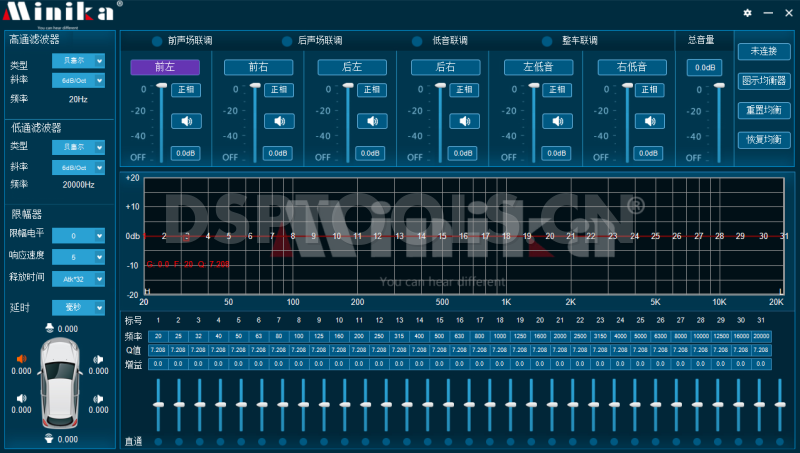
Task: Select the bottom subwoofer icon below car
Action: [x=49, y=438]
